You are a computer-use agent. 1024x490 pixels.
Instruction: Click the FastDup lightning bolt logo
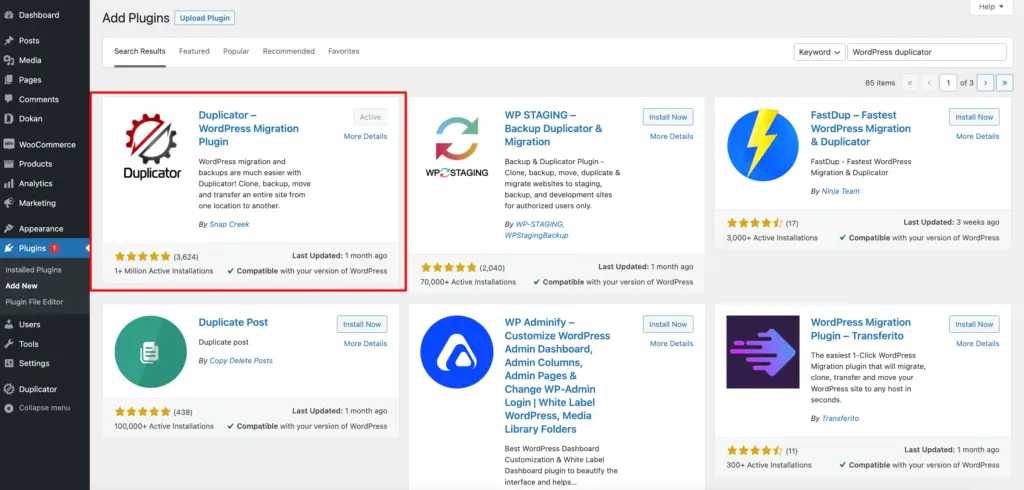point(763,144)
